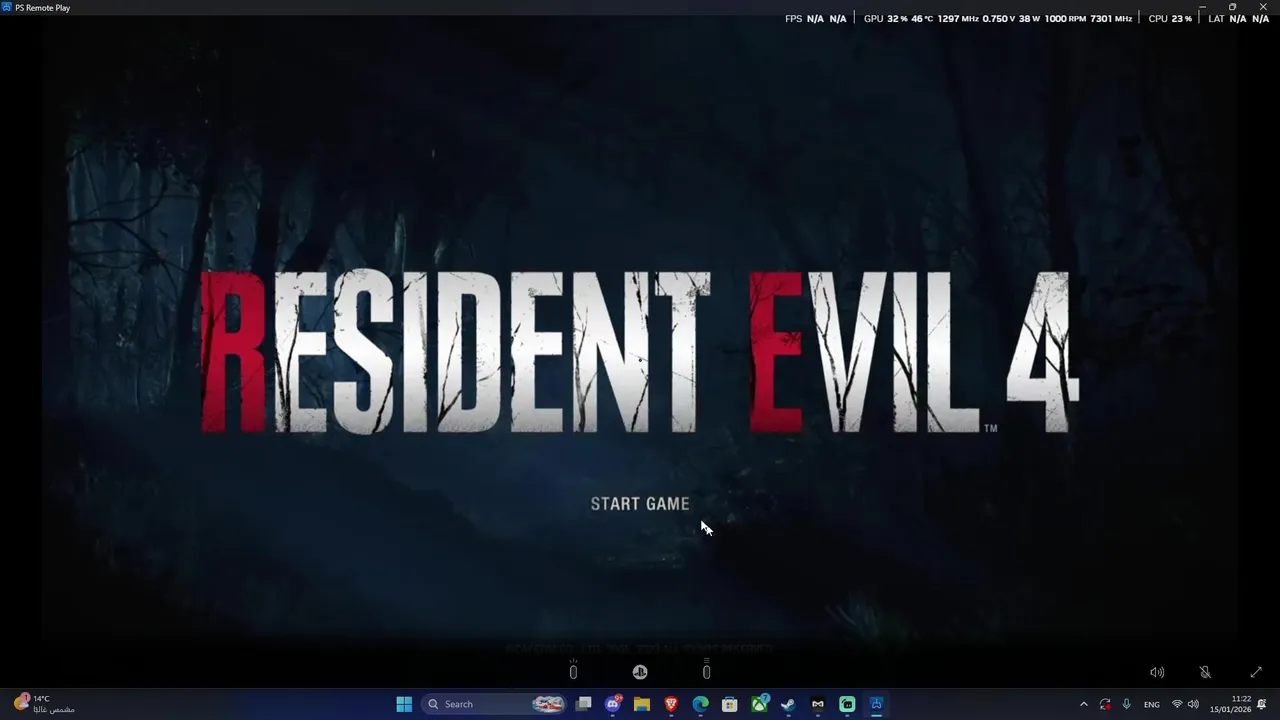The image size is (1280, 720).
Task: Show hidden system tray icons
Action: point(1083,704)
